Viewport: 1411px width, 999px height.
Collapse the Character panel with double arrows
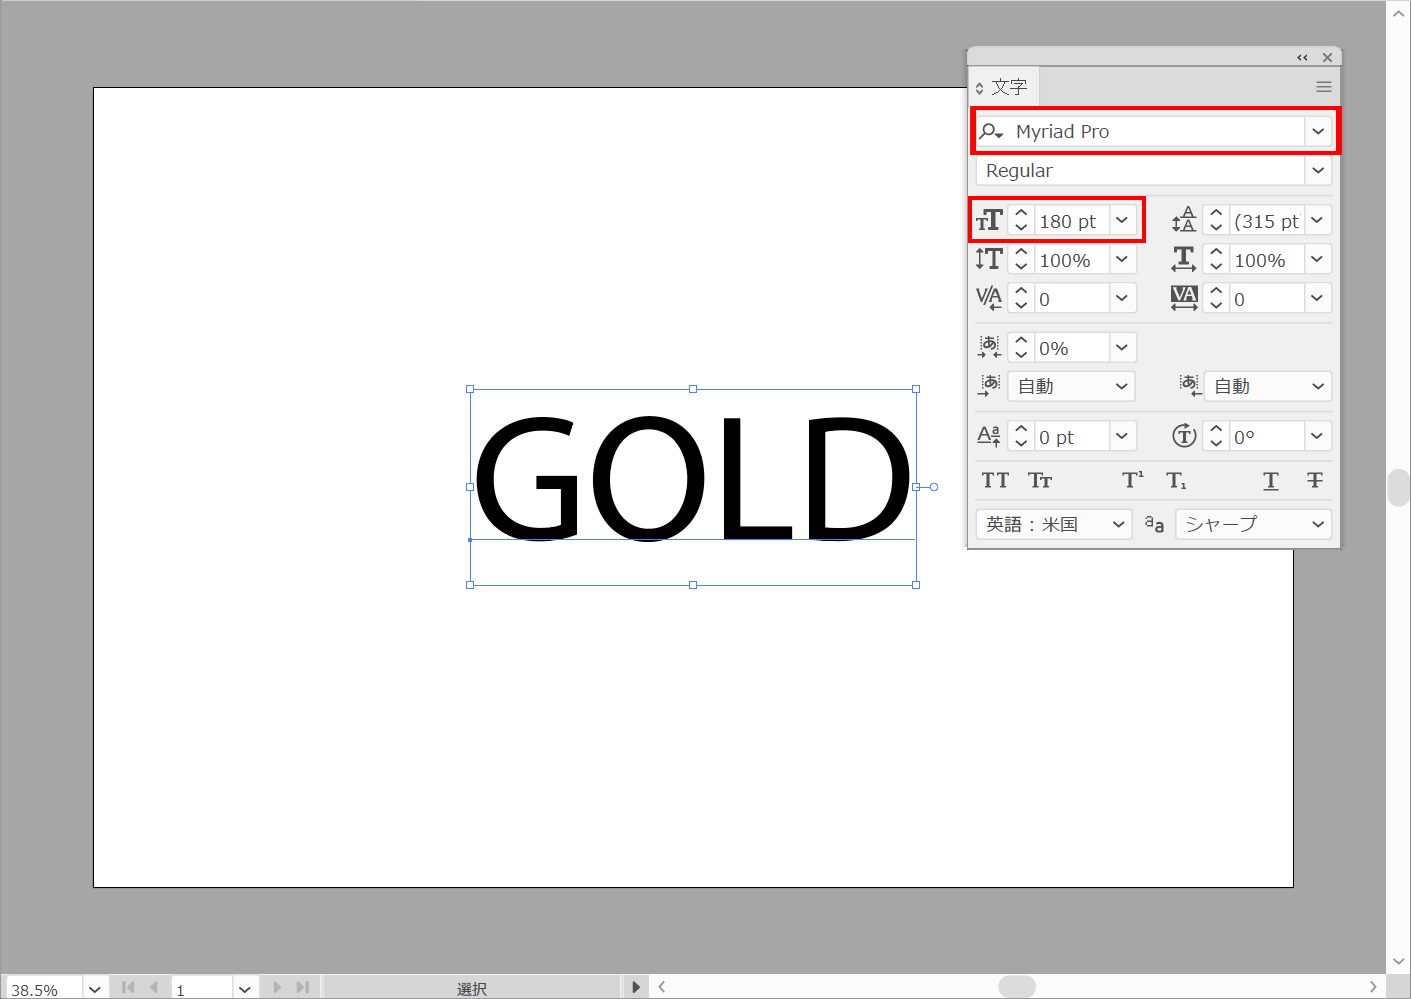(x=1302, y=58)
